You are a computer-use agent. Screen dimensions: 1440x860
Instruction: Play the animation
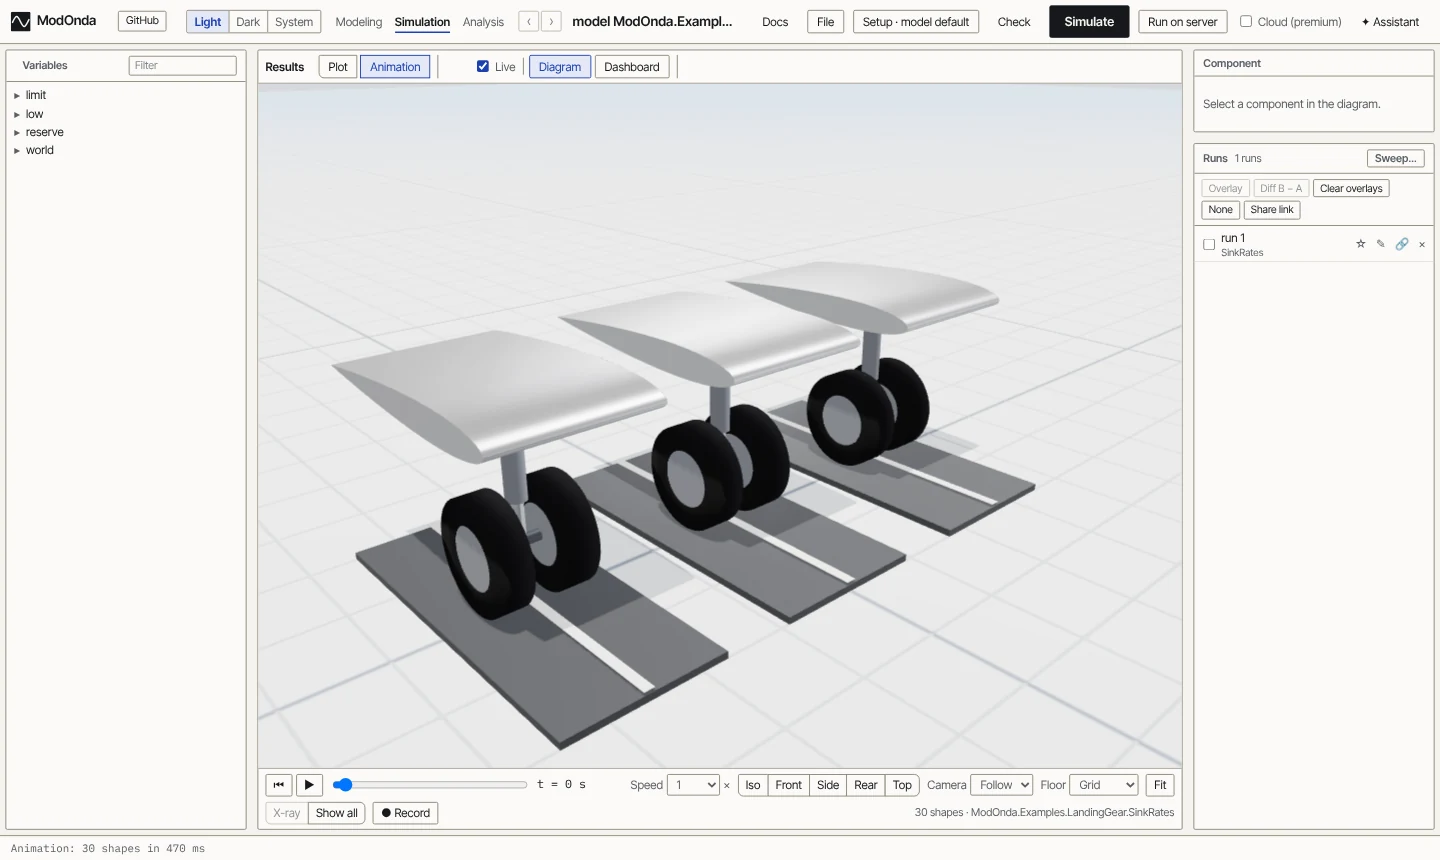[x=309, y=785]
